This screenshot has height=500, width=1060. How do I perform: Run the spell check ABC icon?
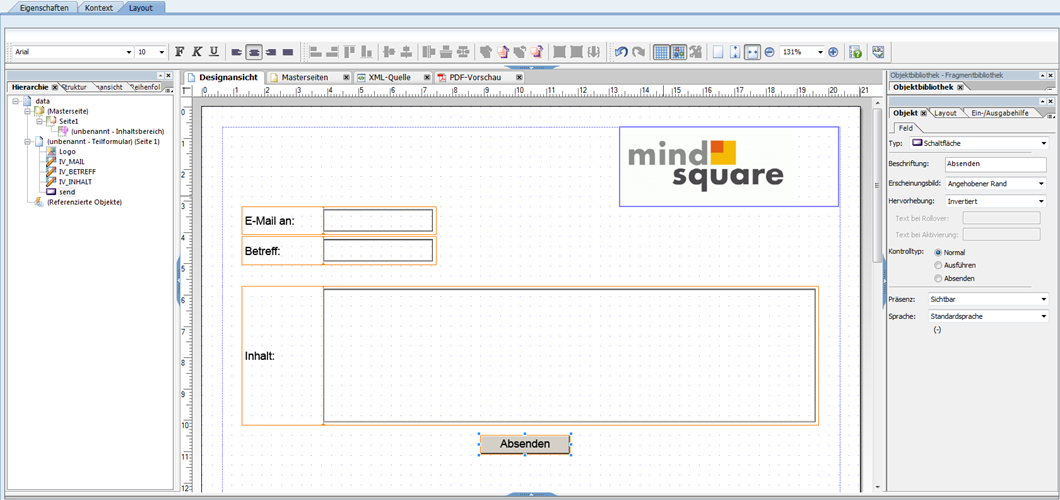(x=878, y=51)
